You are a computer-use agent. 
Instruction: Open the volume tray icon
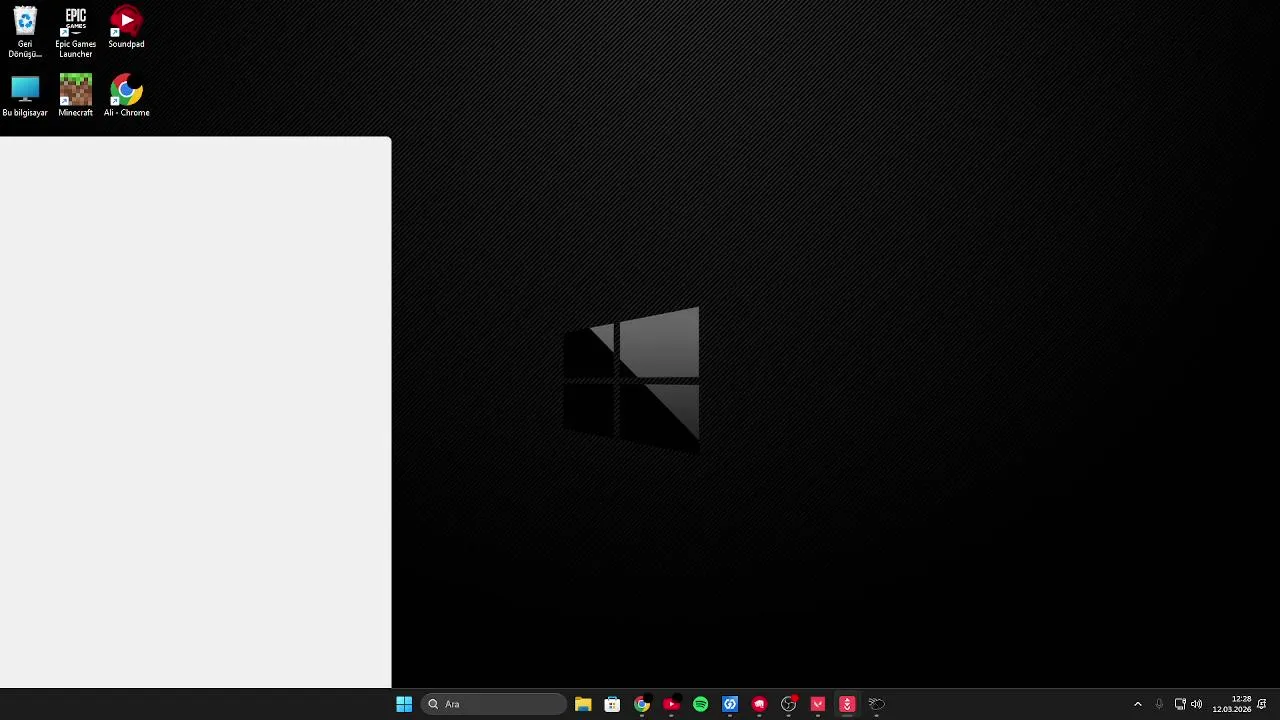(x=1196, y=704)
